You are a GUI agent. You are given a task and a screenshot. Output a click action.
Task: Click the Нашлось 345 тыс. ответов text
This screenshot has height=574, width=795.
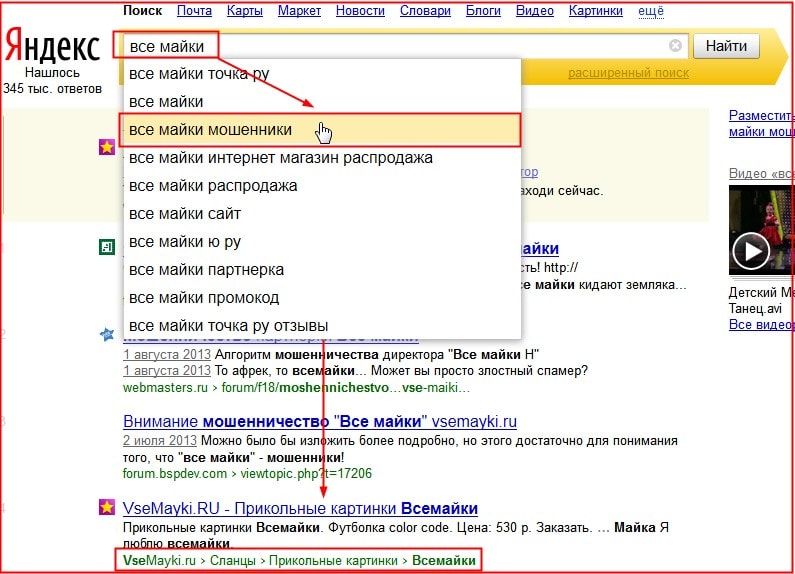tap(52, 81)
